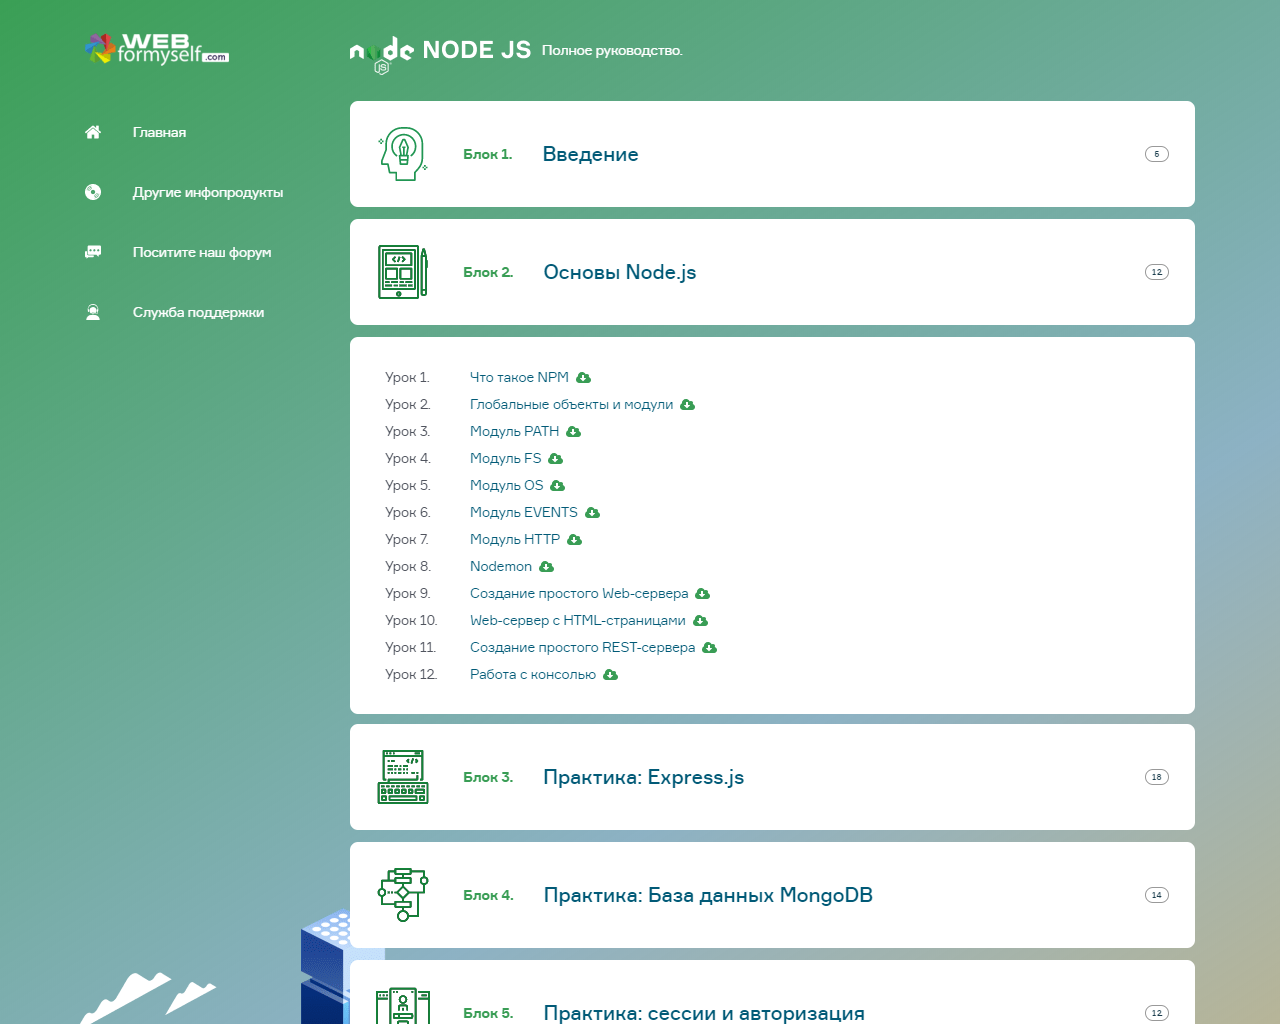Screen dimensions: 1280x1024
Task: Click download icon next to Модуль PATH
Action: point(574,432)
